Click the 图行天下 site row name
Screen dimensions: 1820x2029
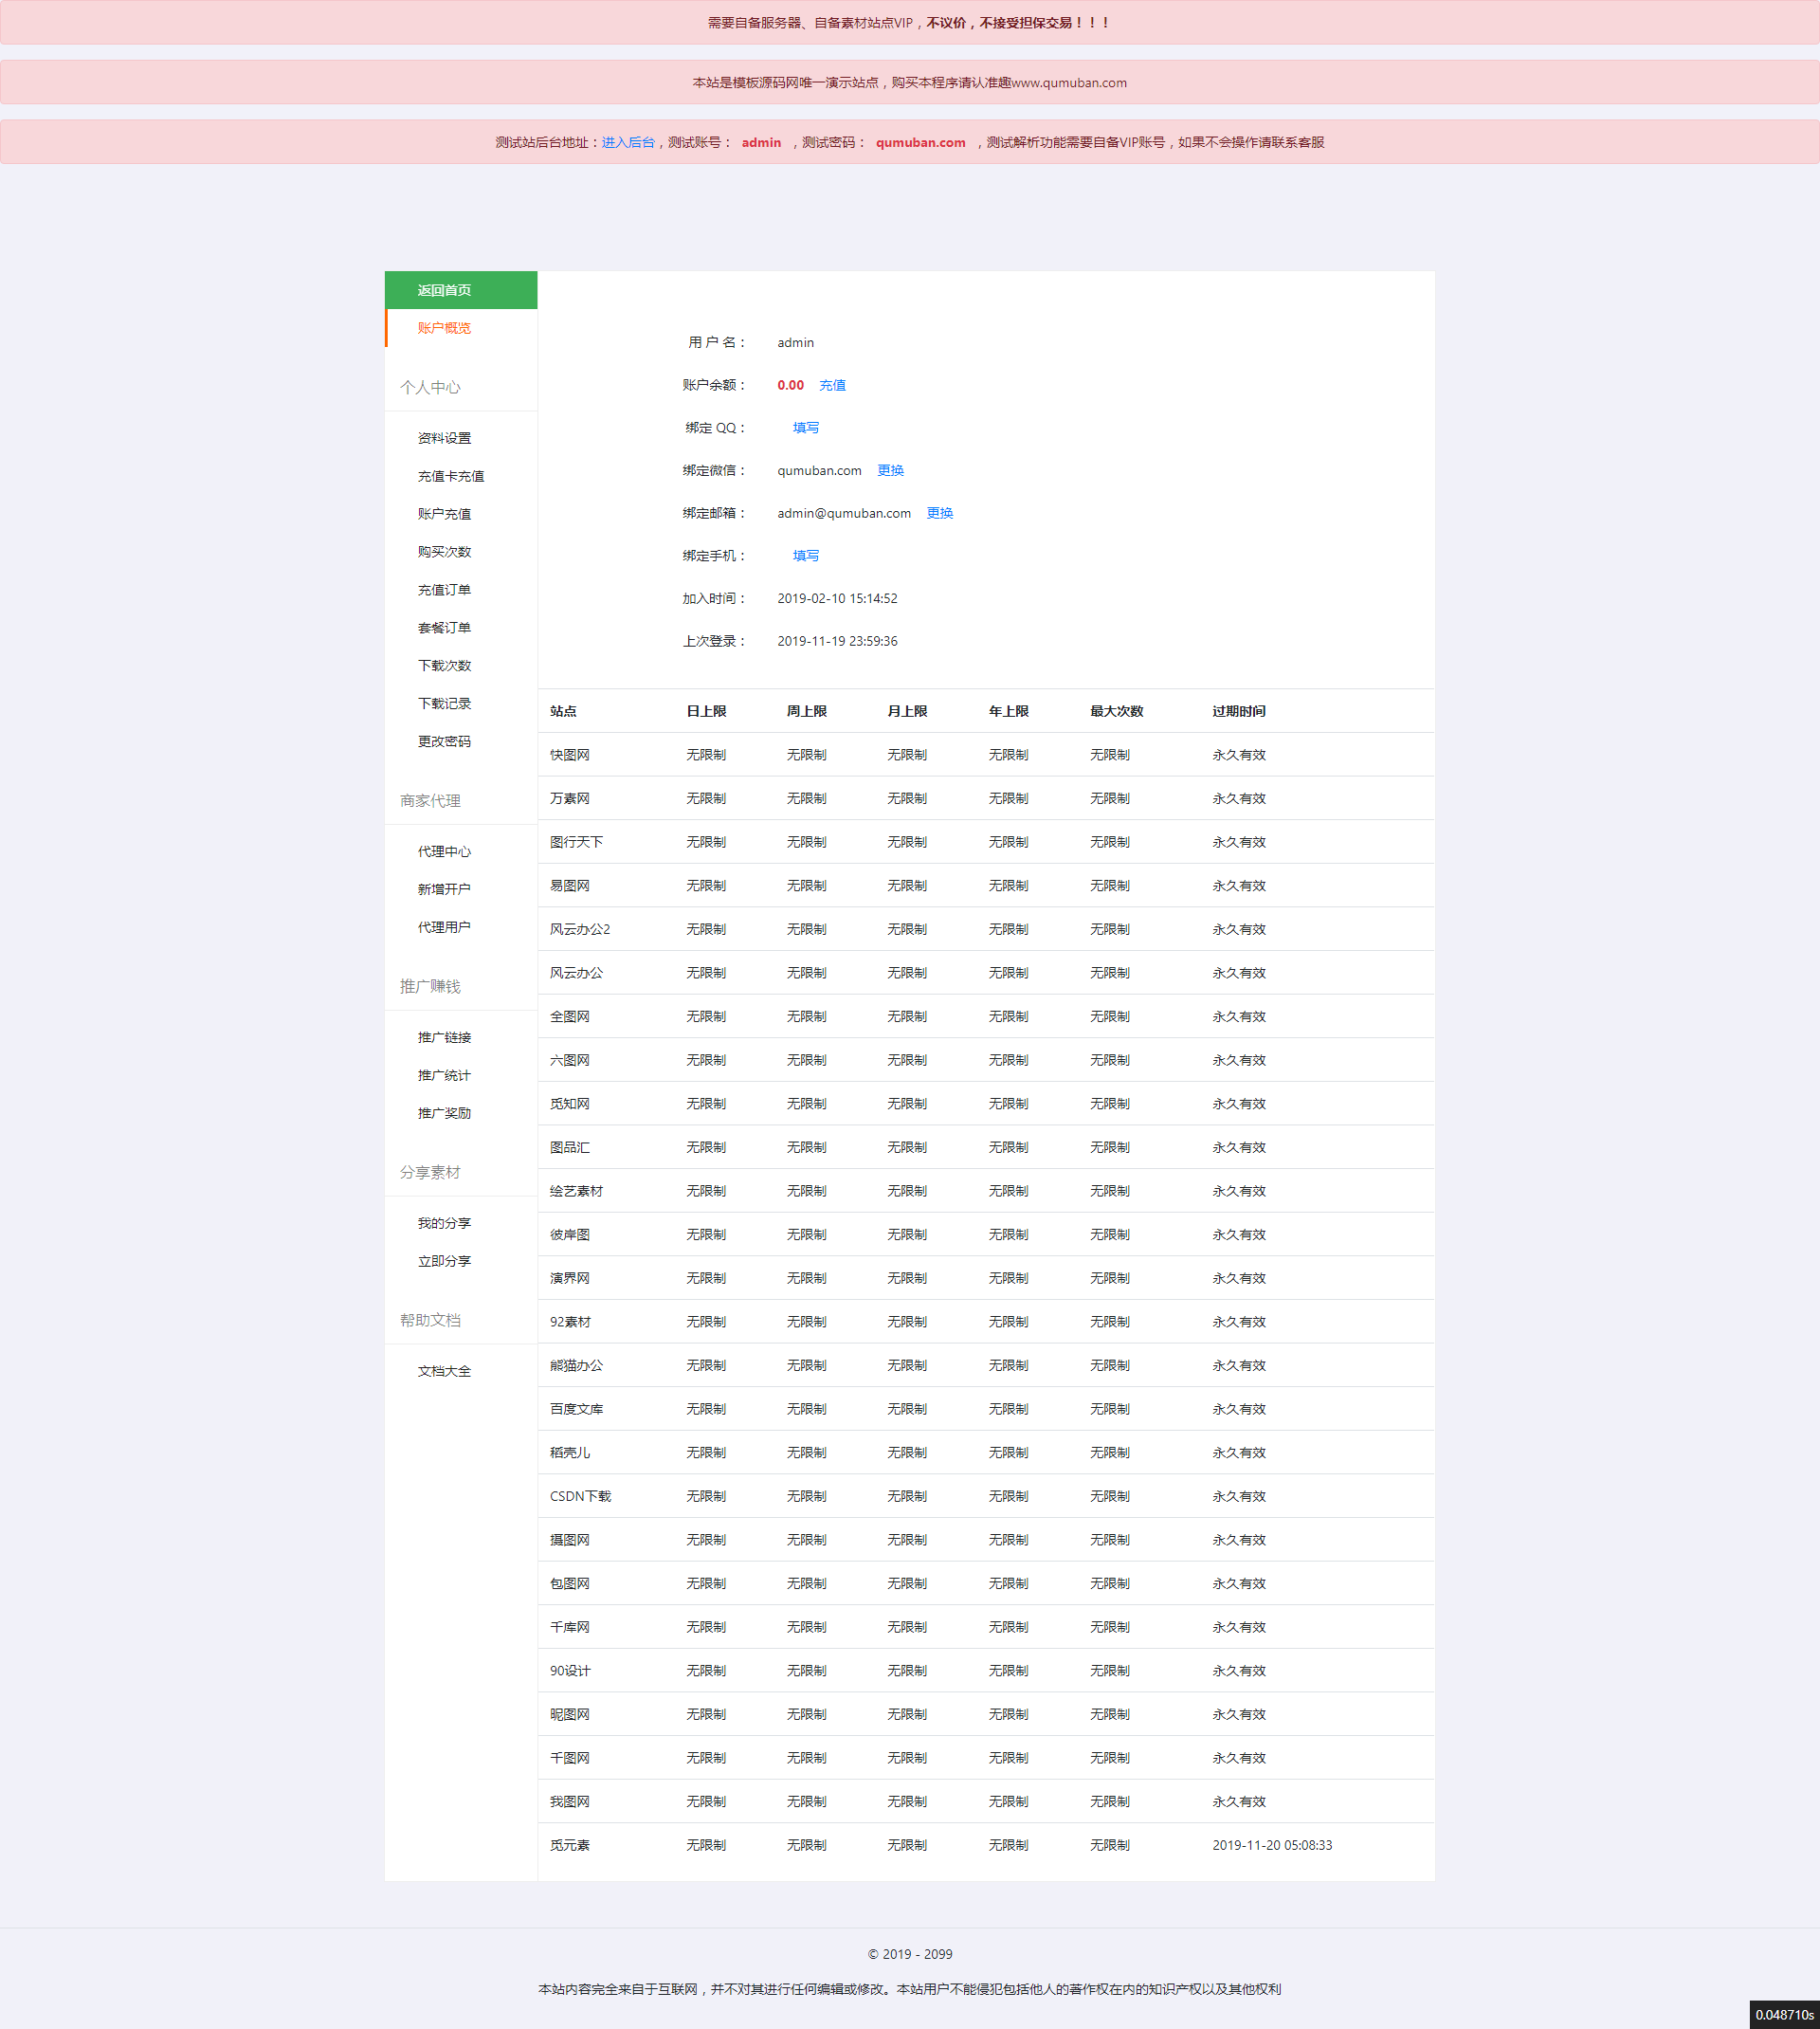pyautogui.click(x=576, y=842)
